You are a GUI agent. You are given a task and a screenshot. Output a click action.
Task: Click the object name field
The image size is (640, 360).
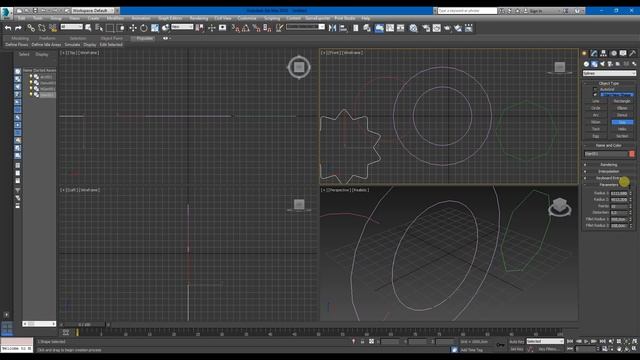606,154
